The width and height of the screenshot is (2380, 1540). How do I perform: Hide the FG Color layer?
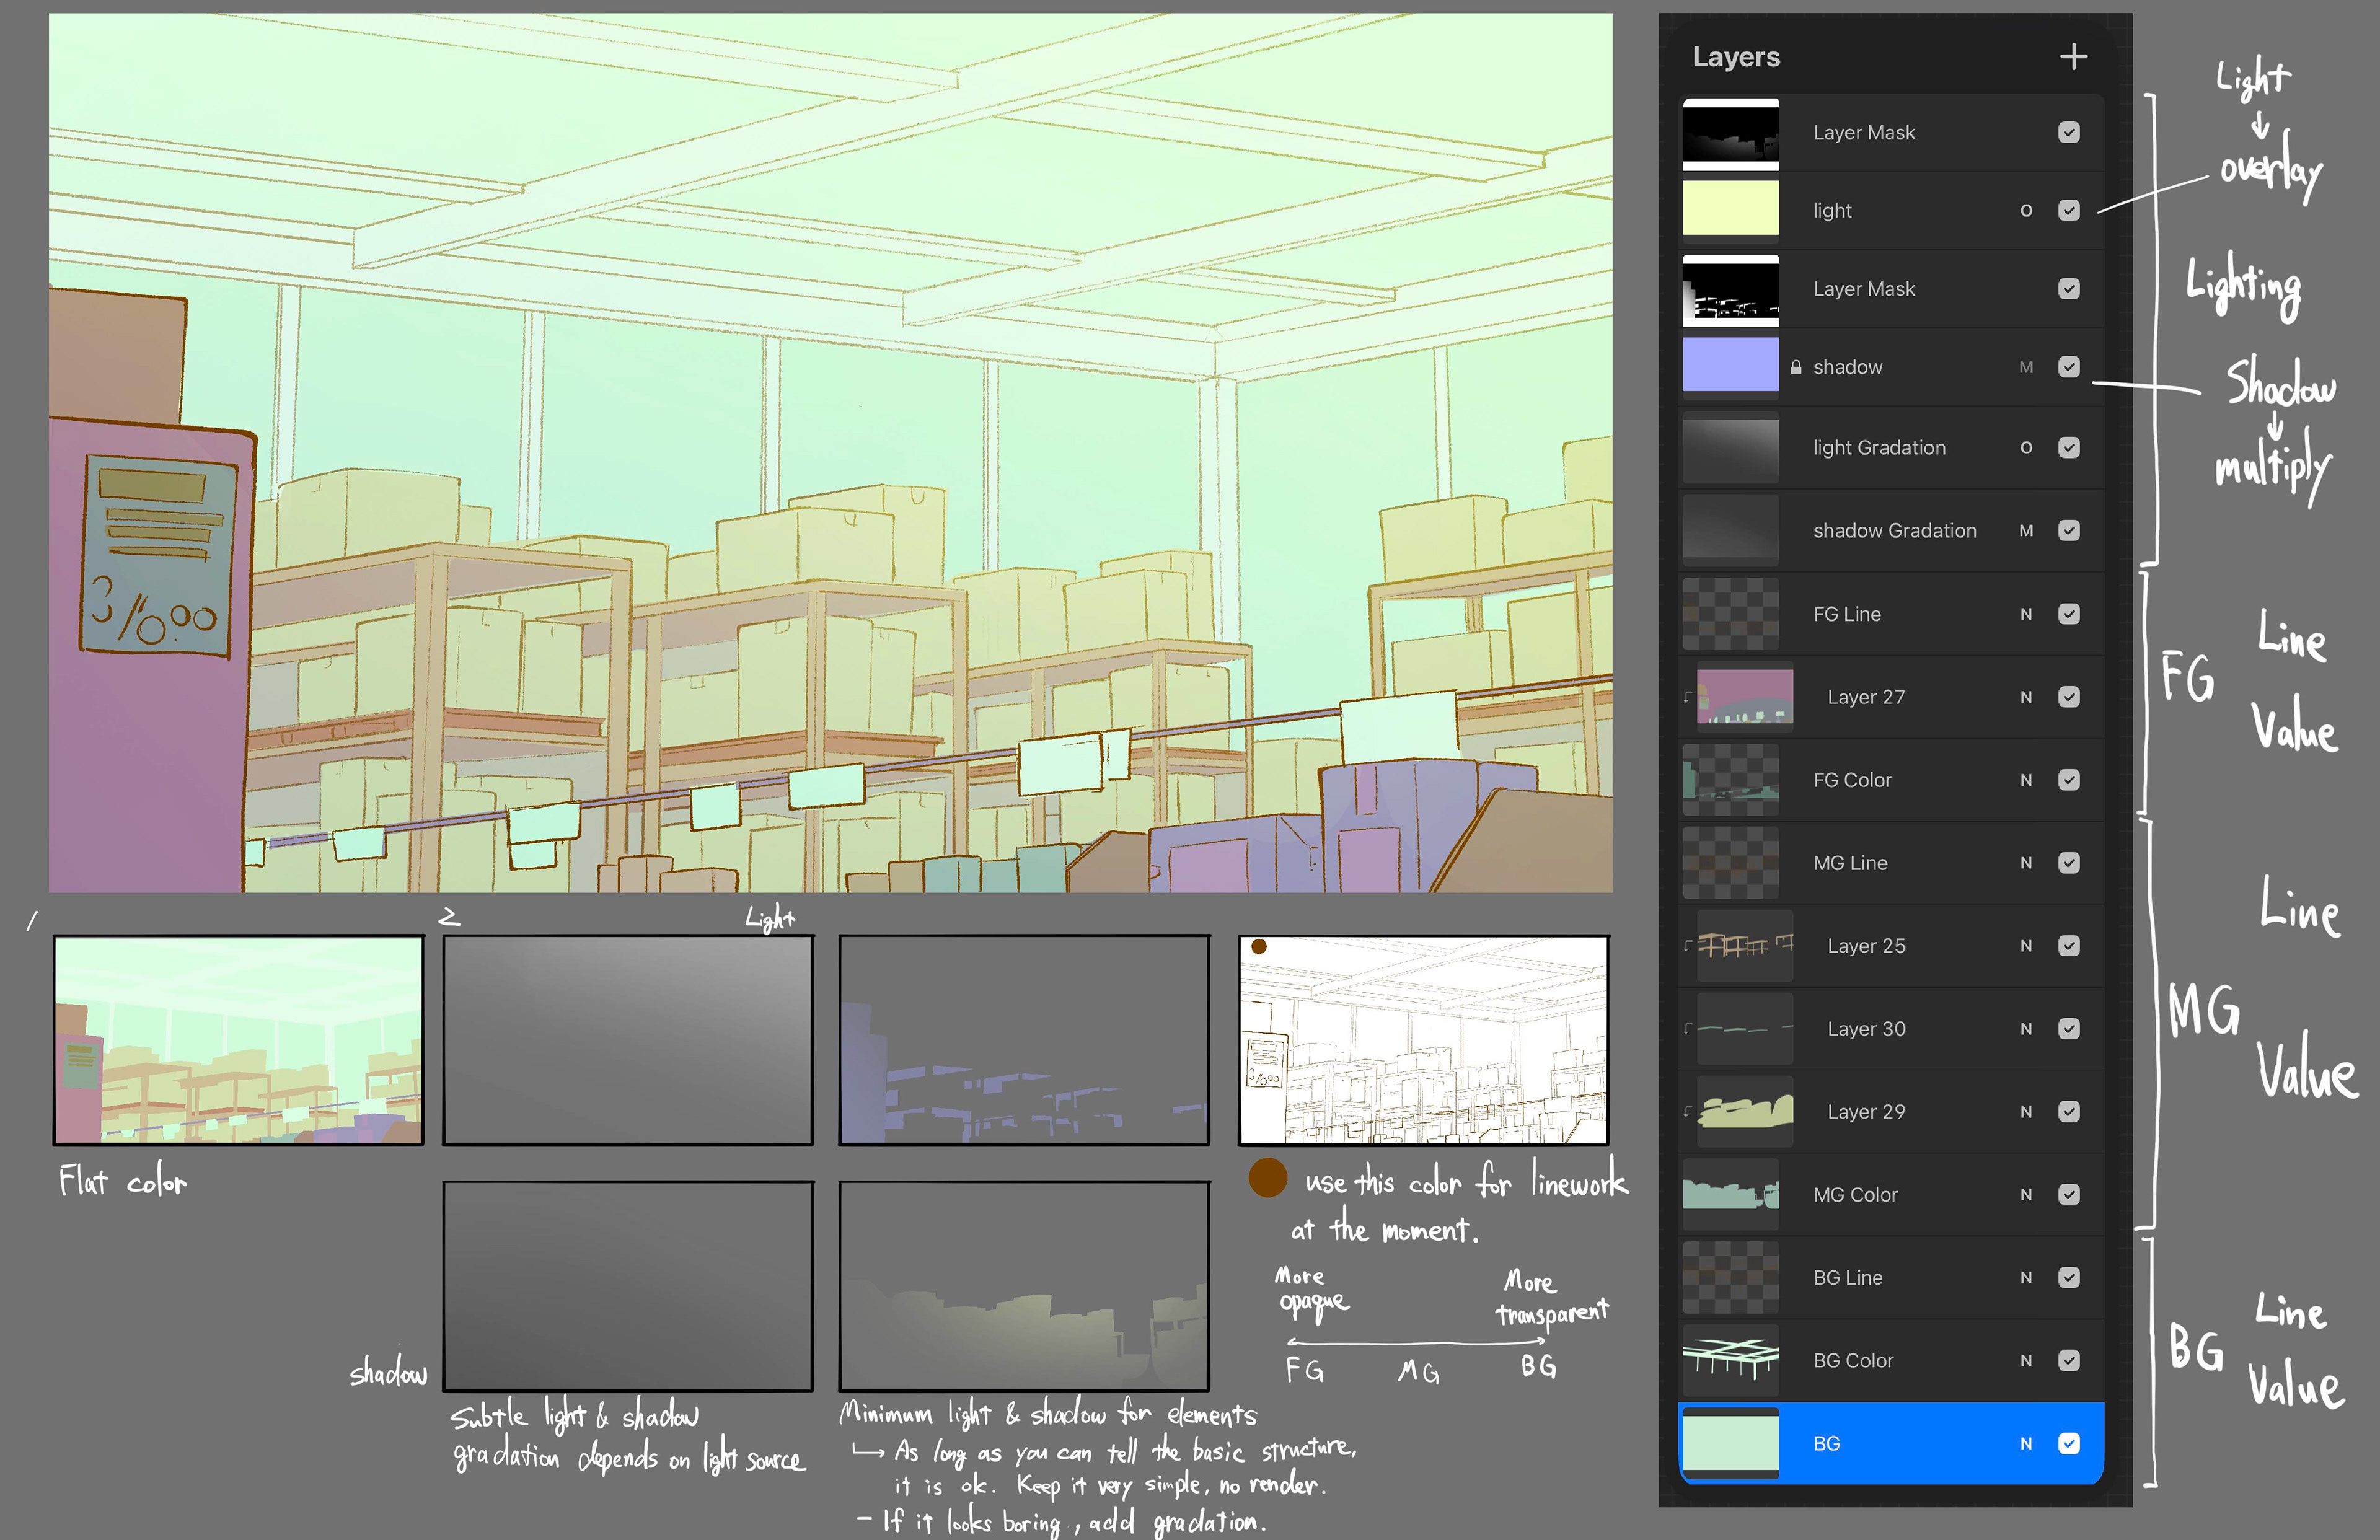click(x=2069, y=780)
